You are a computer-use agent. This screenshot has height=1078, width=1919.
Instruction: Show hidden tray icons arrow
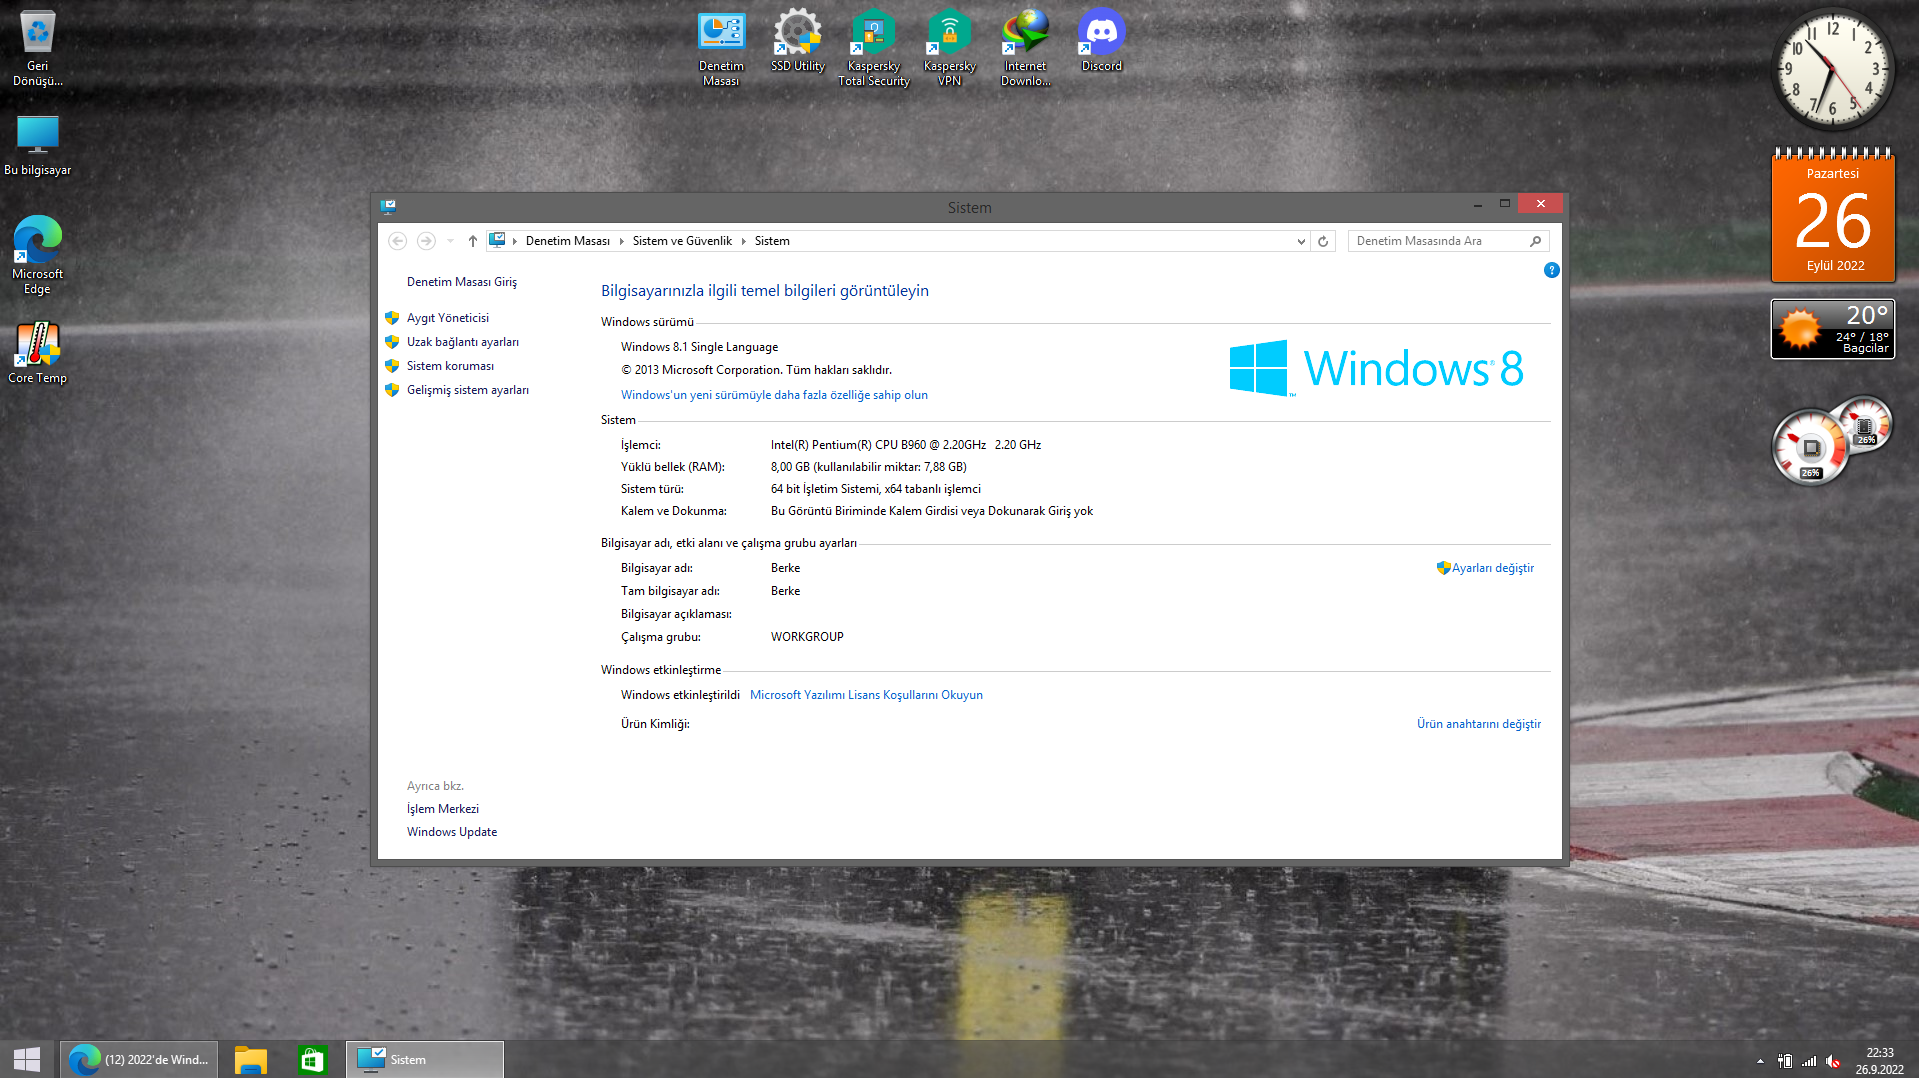(1760, 1061)
